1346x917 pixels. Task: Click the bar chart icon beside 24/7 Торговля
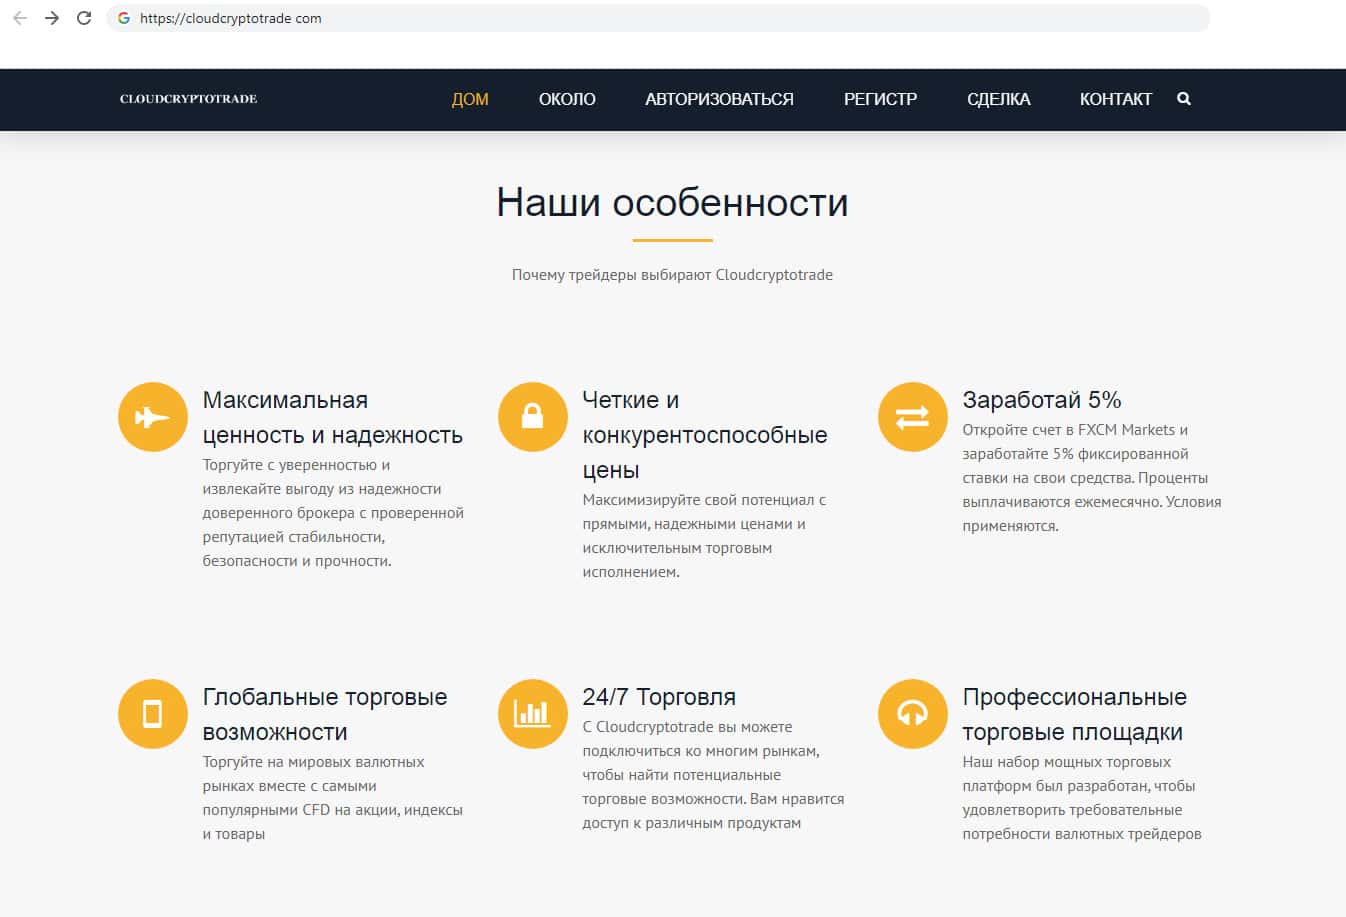(532, 714)
